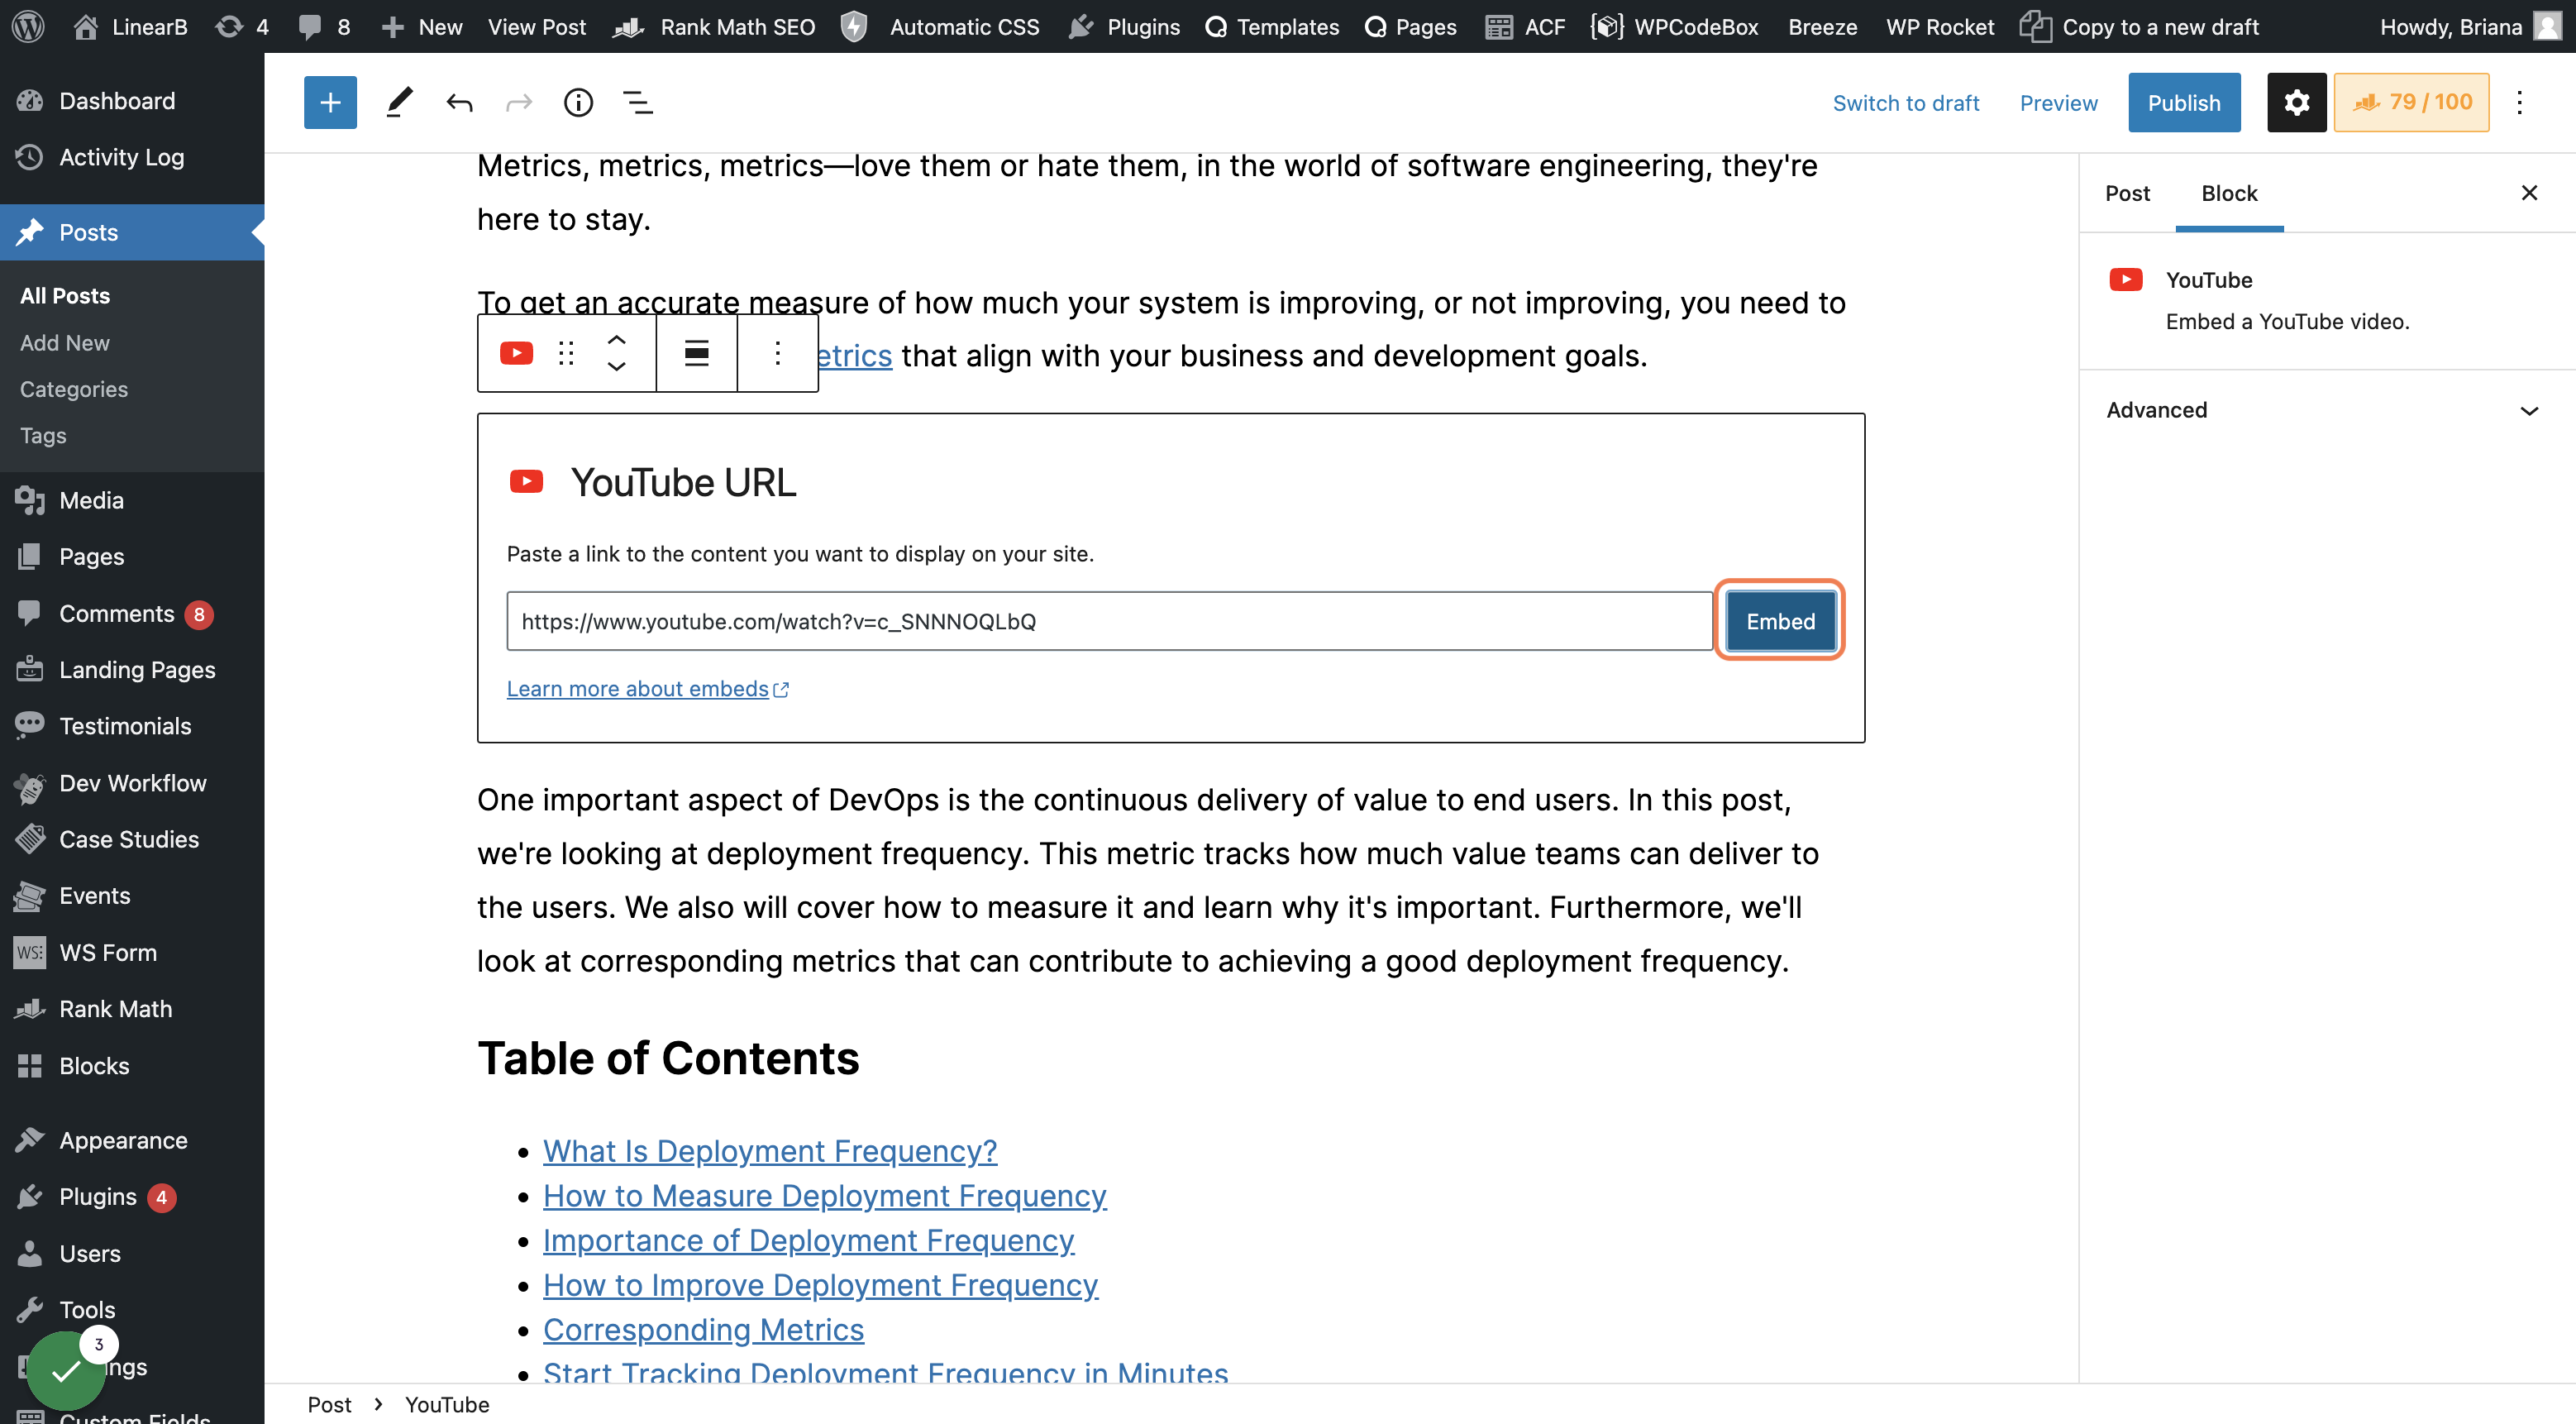The width and height of the screenshot is (2576, 1424).
Task: Click the block drag handle dots
Action: tap(566, 353)
